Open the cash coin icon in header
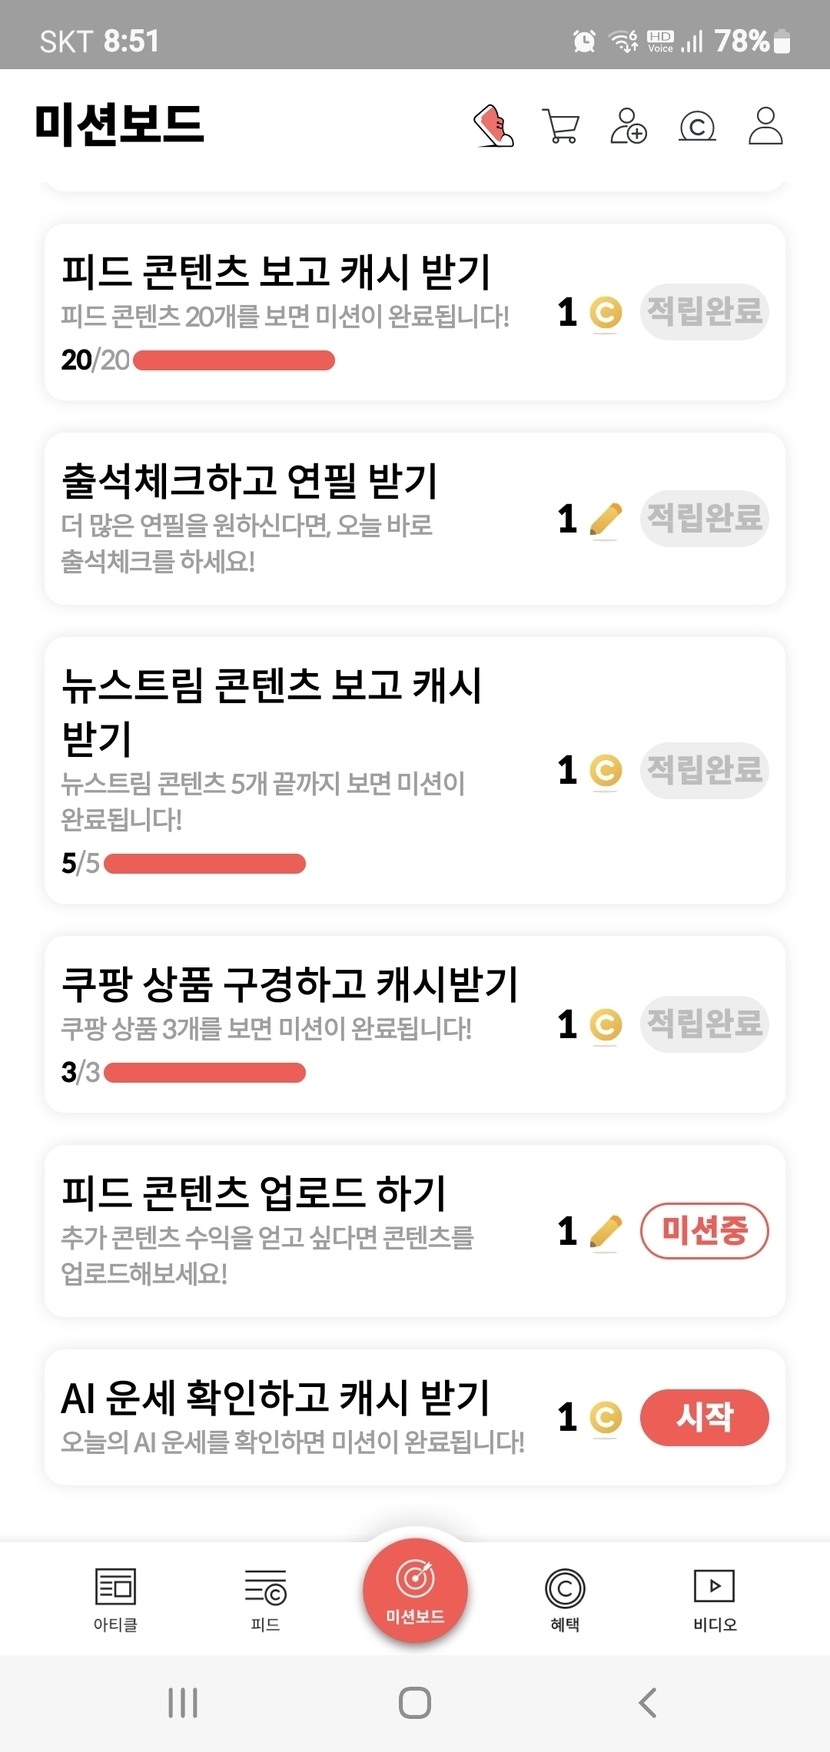 697,127
